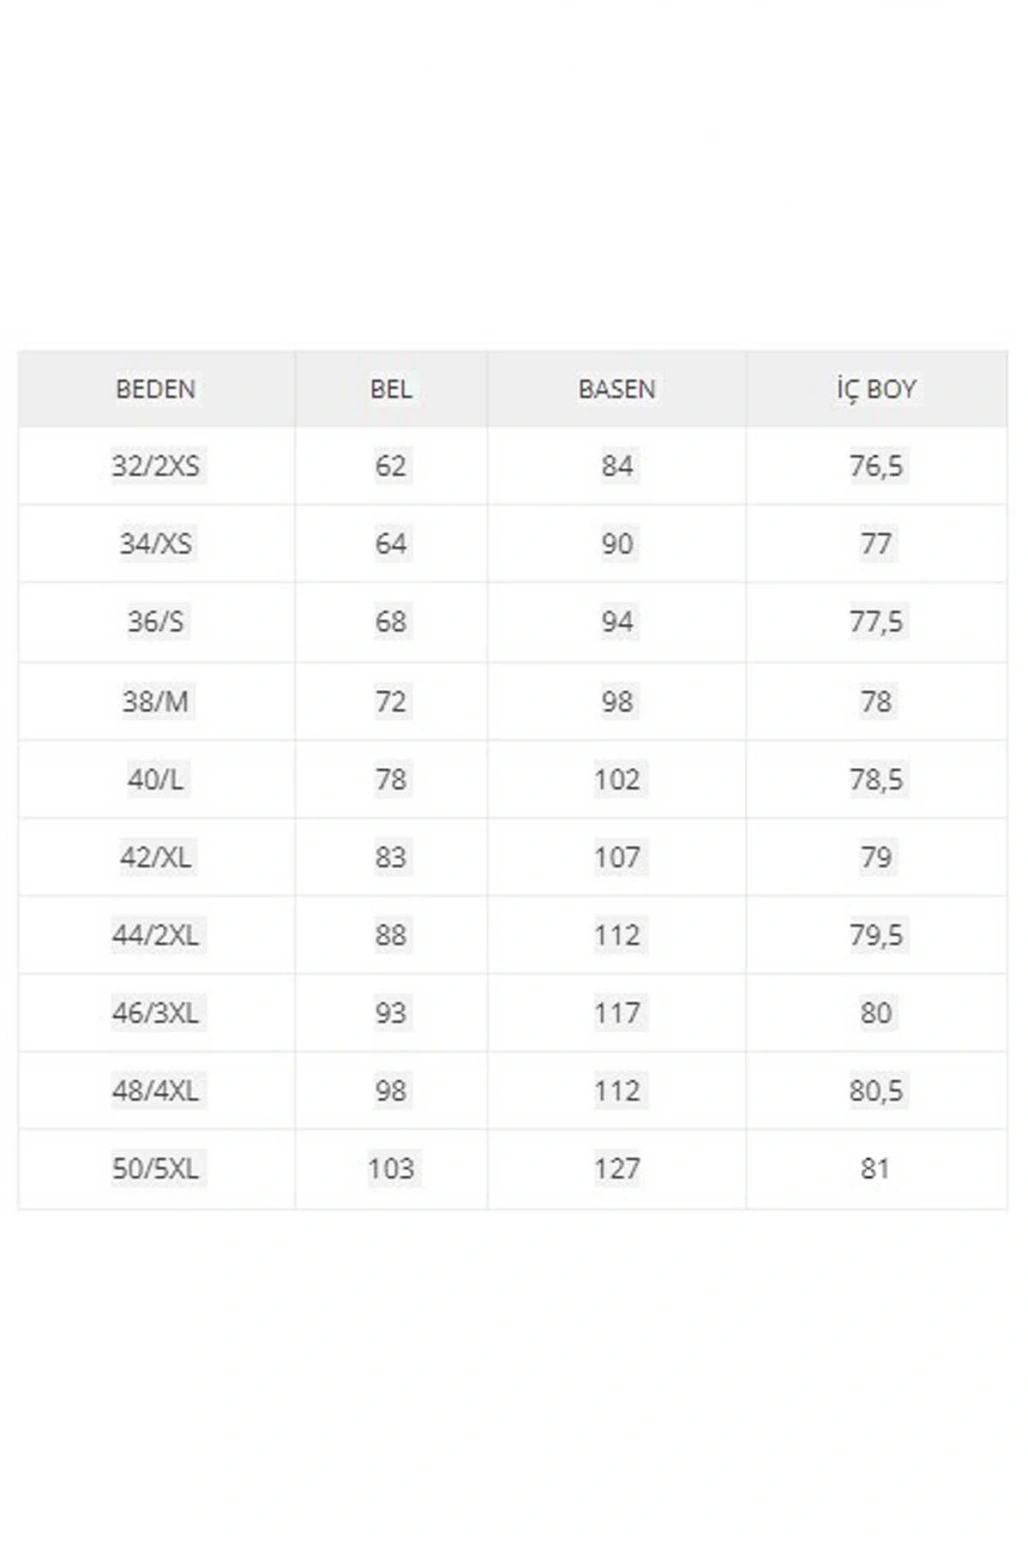Click the BEL column header
Image resolution: width=1028 pixels, height=1543 pixels.
pyautogui.click(x=391, y=389)
